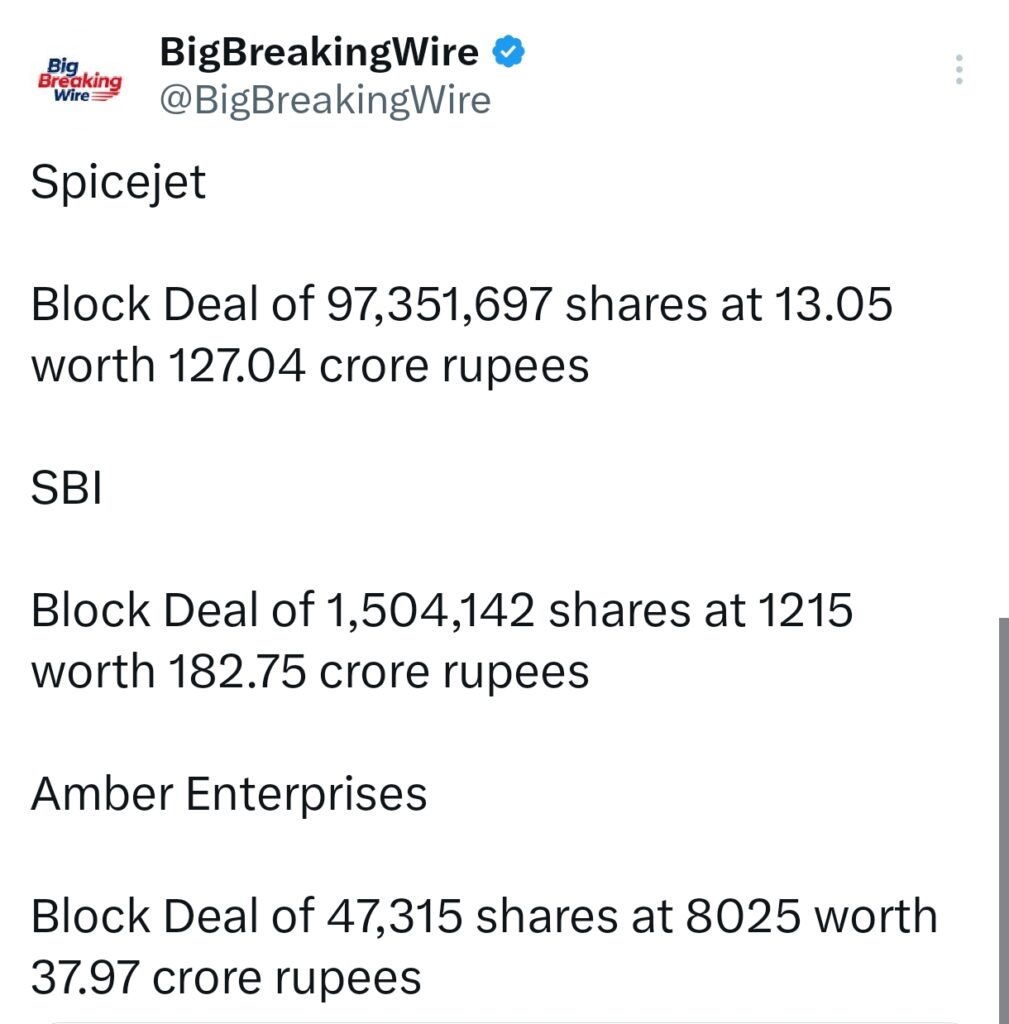The width and height of the screenshot is (1009, 1024).
Task: Open the three-dot tweet options menu
Action: [958, 69]
